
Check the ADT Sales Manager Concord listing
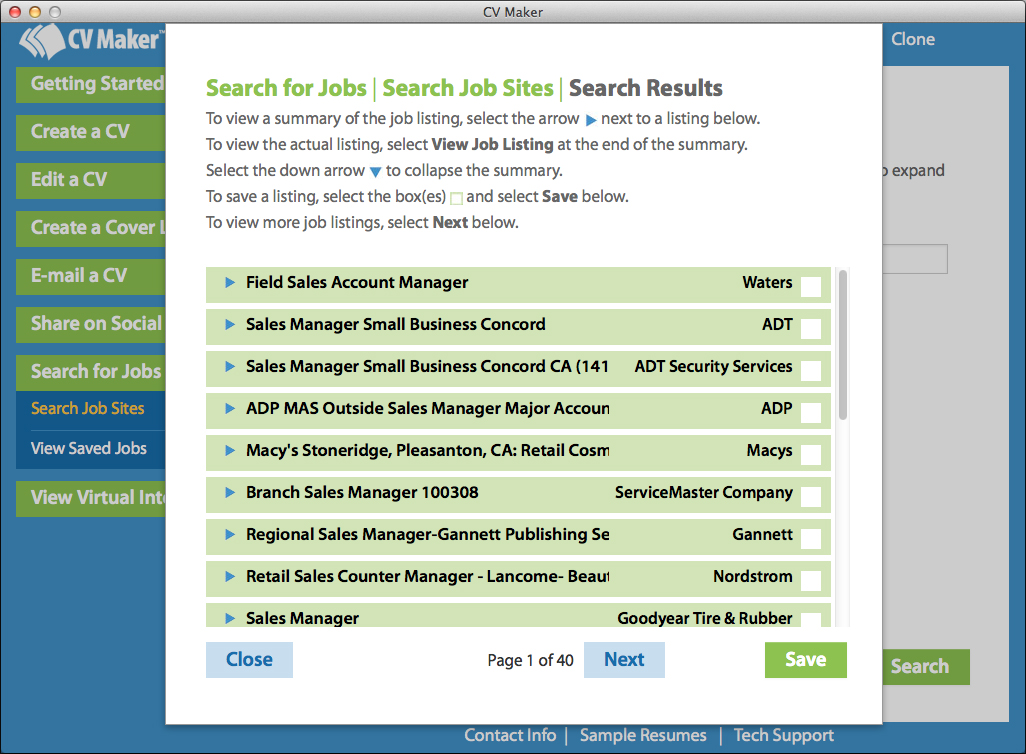(810, 325)
